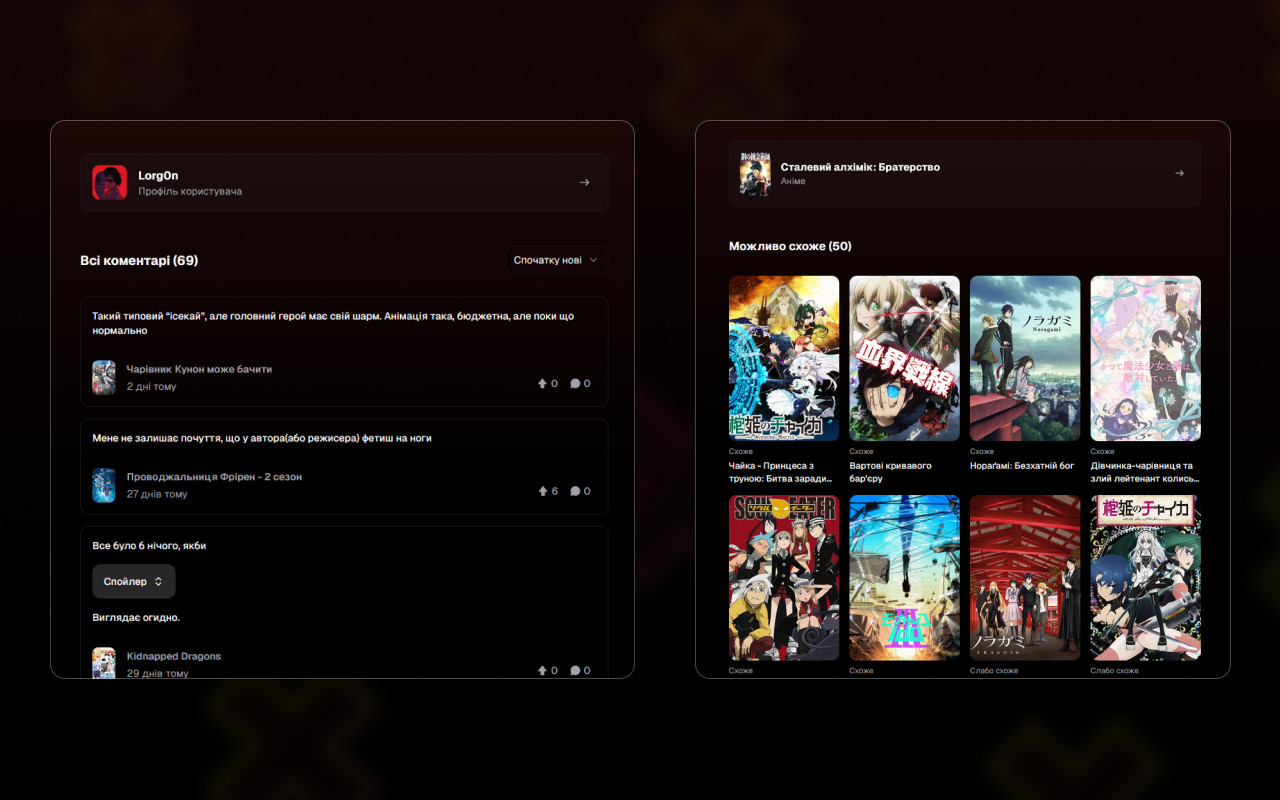1280x800 pixels.
Task: Open the Чарівник Кунон може бачити title
Action: [x=199, y=369]
